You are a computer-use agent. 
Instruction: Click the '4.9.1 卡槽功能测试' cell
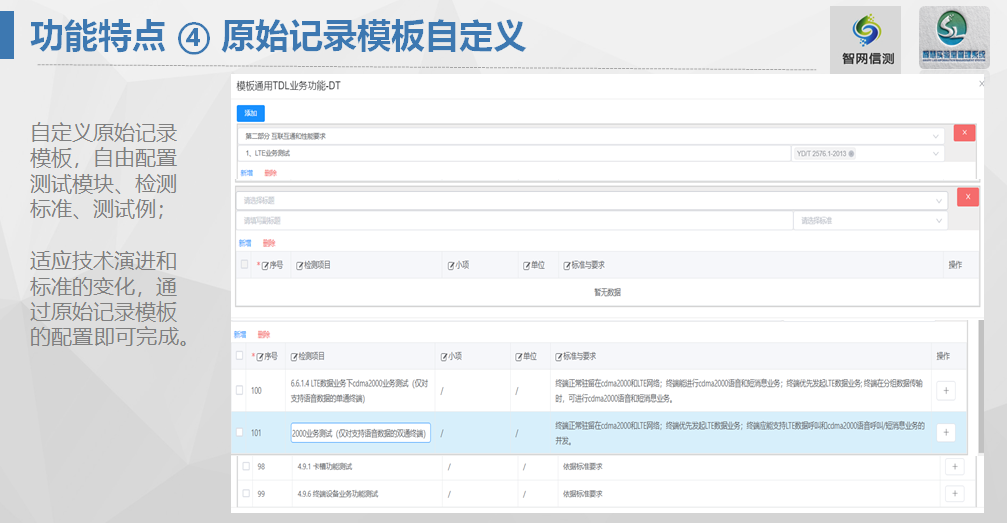click(x=324, y=466)
